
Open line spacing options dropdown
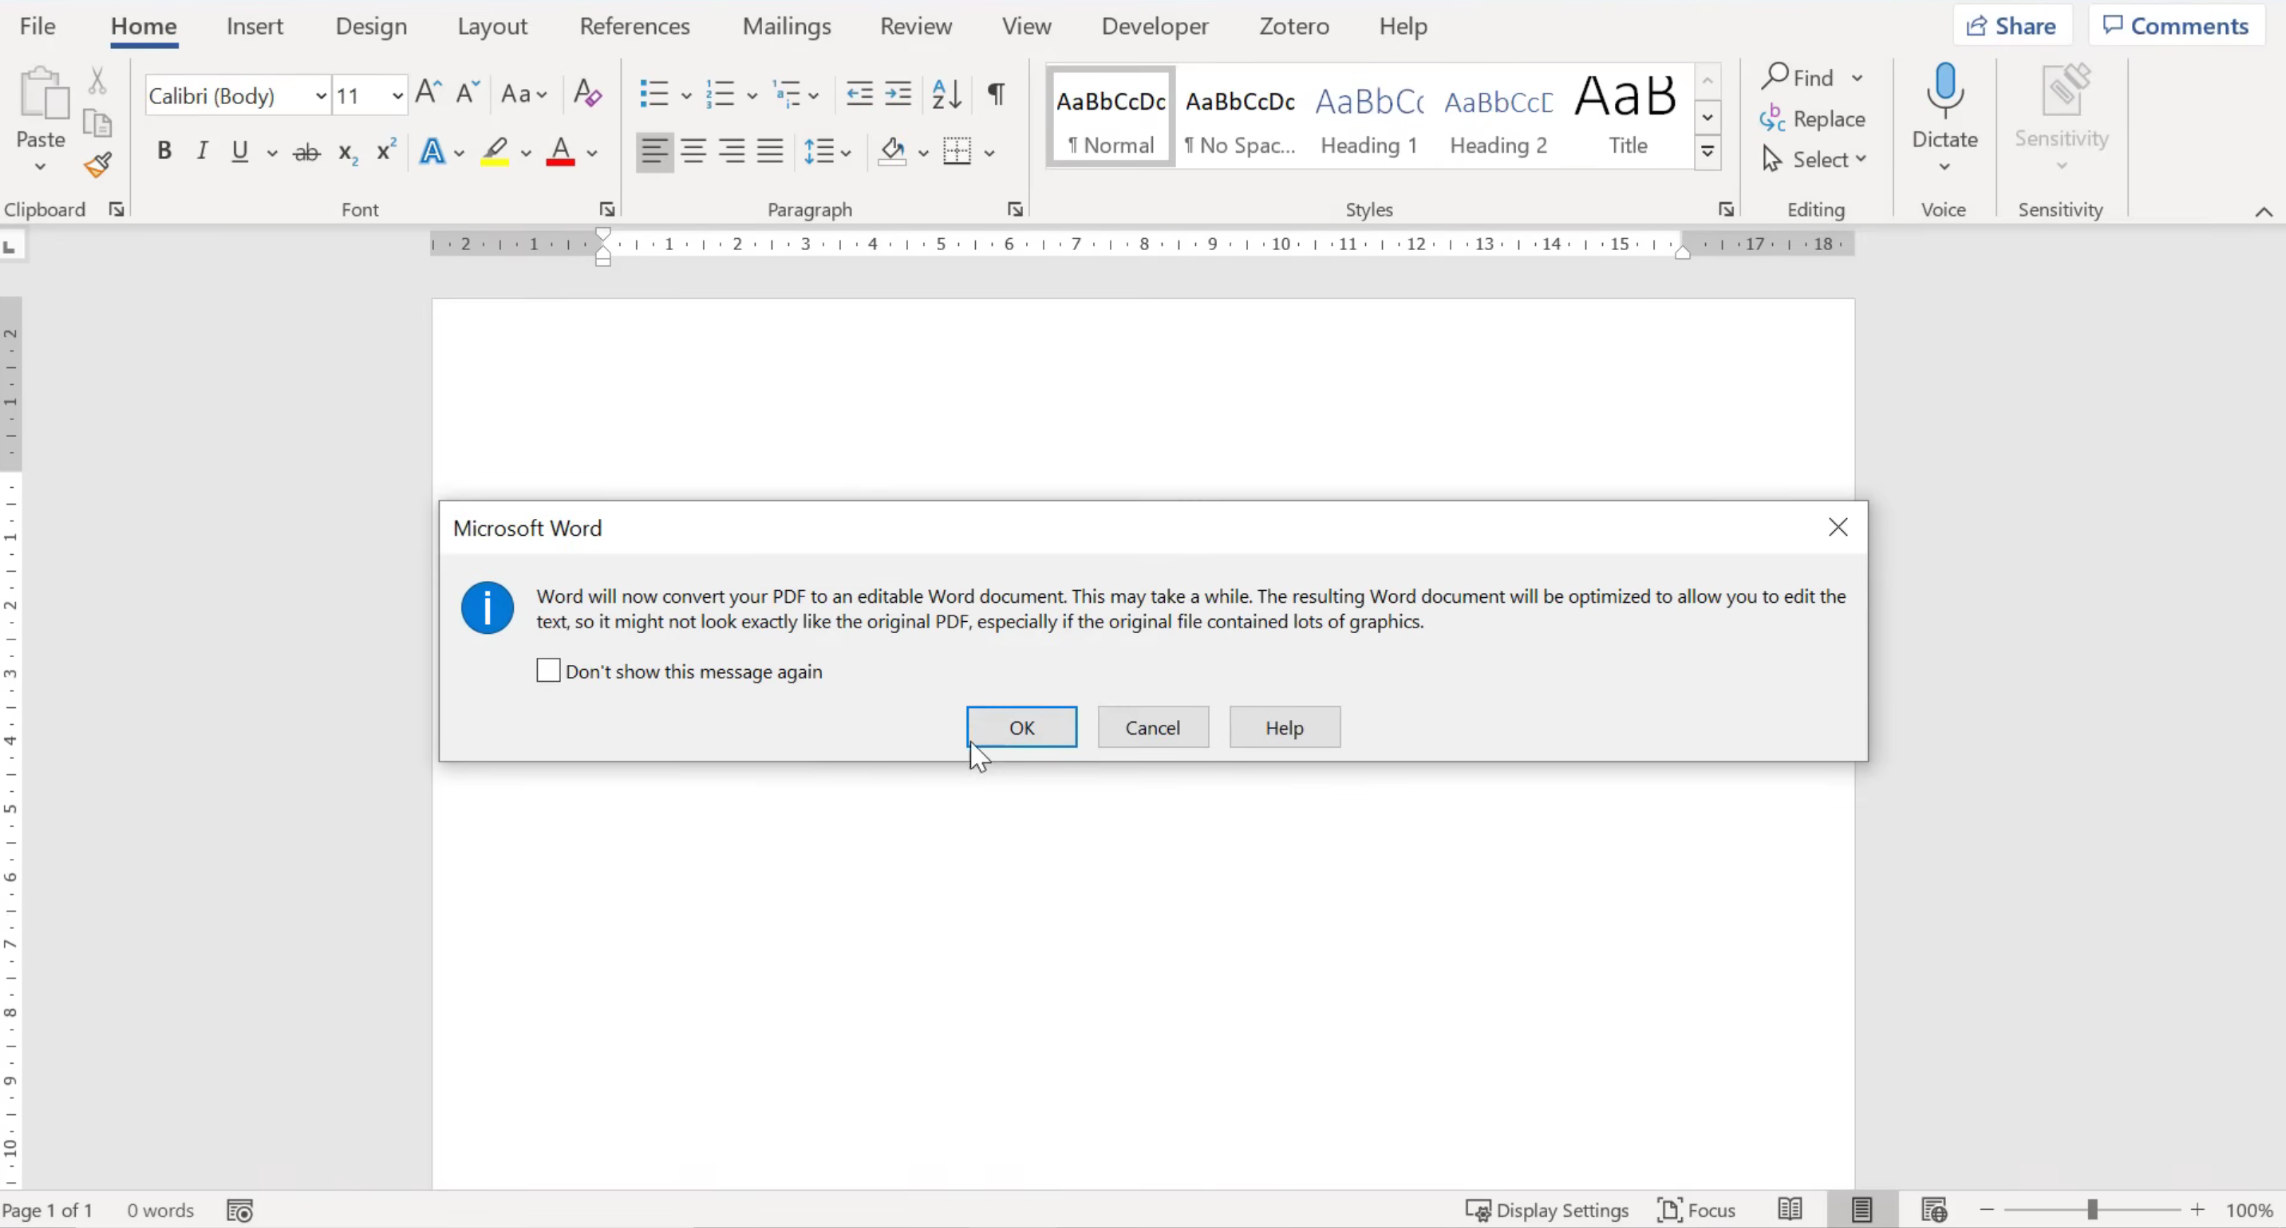click(827, 152)
